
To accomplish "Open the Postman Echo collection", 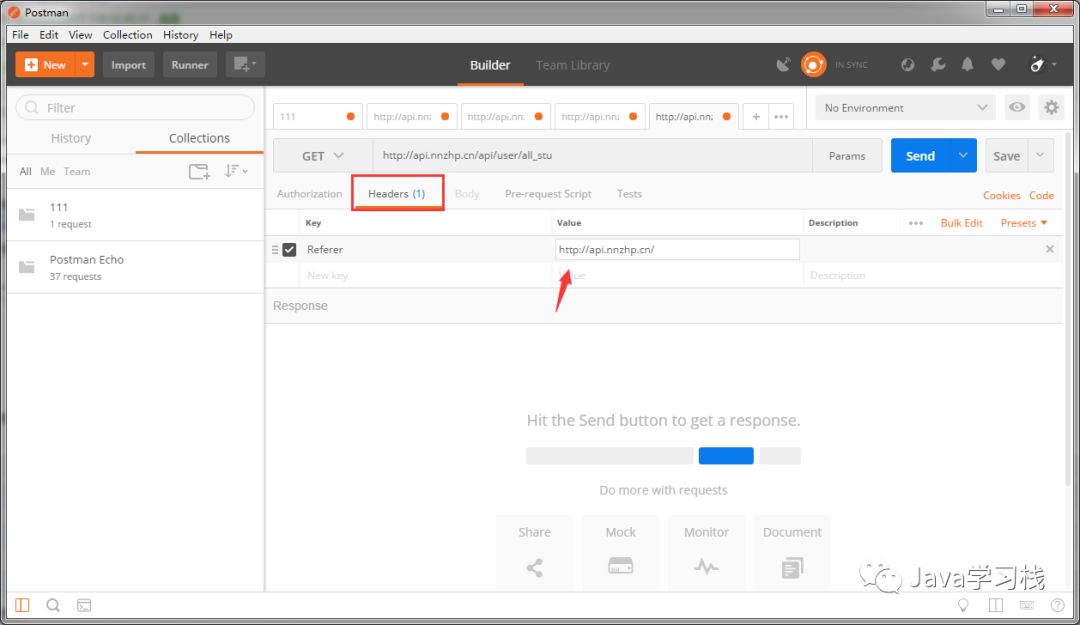I will click(x=135, y=267).
